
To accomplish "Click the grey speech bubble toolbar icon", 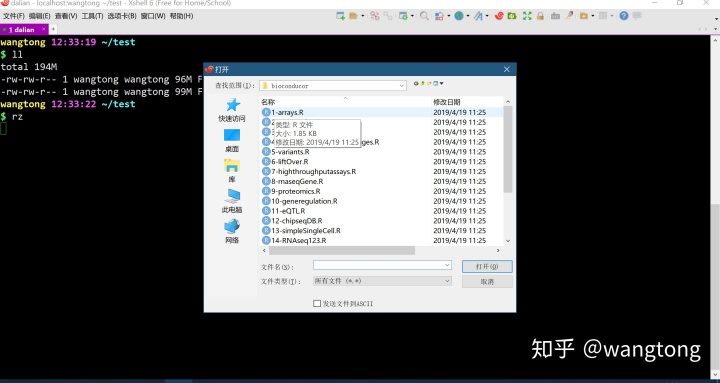I will click(637, 16).
